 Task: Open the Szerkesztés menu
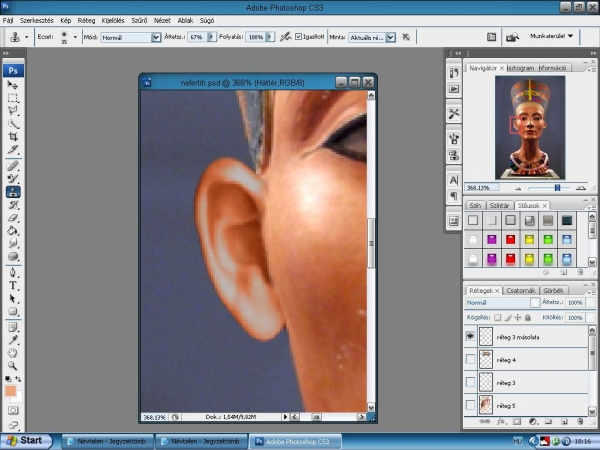[36, 21]
